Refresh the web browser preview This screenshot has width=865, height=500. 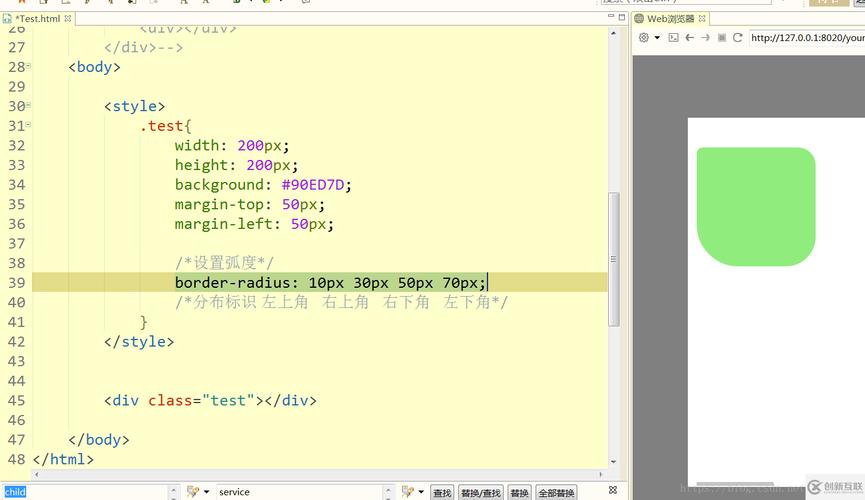pyautogui.click(x=738, y=38)
